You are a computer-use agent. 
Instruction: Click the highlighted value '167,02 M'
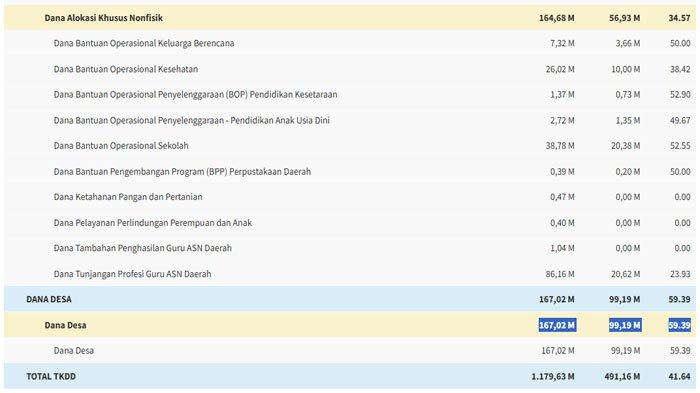tap(557, 325)
